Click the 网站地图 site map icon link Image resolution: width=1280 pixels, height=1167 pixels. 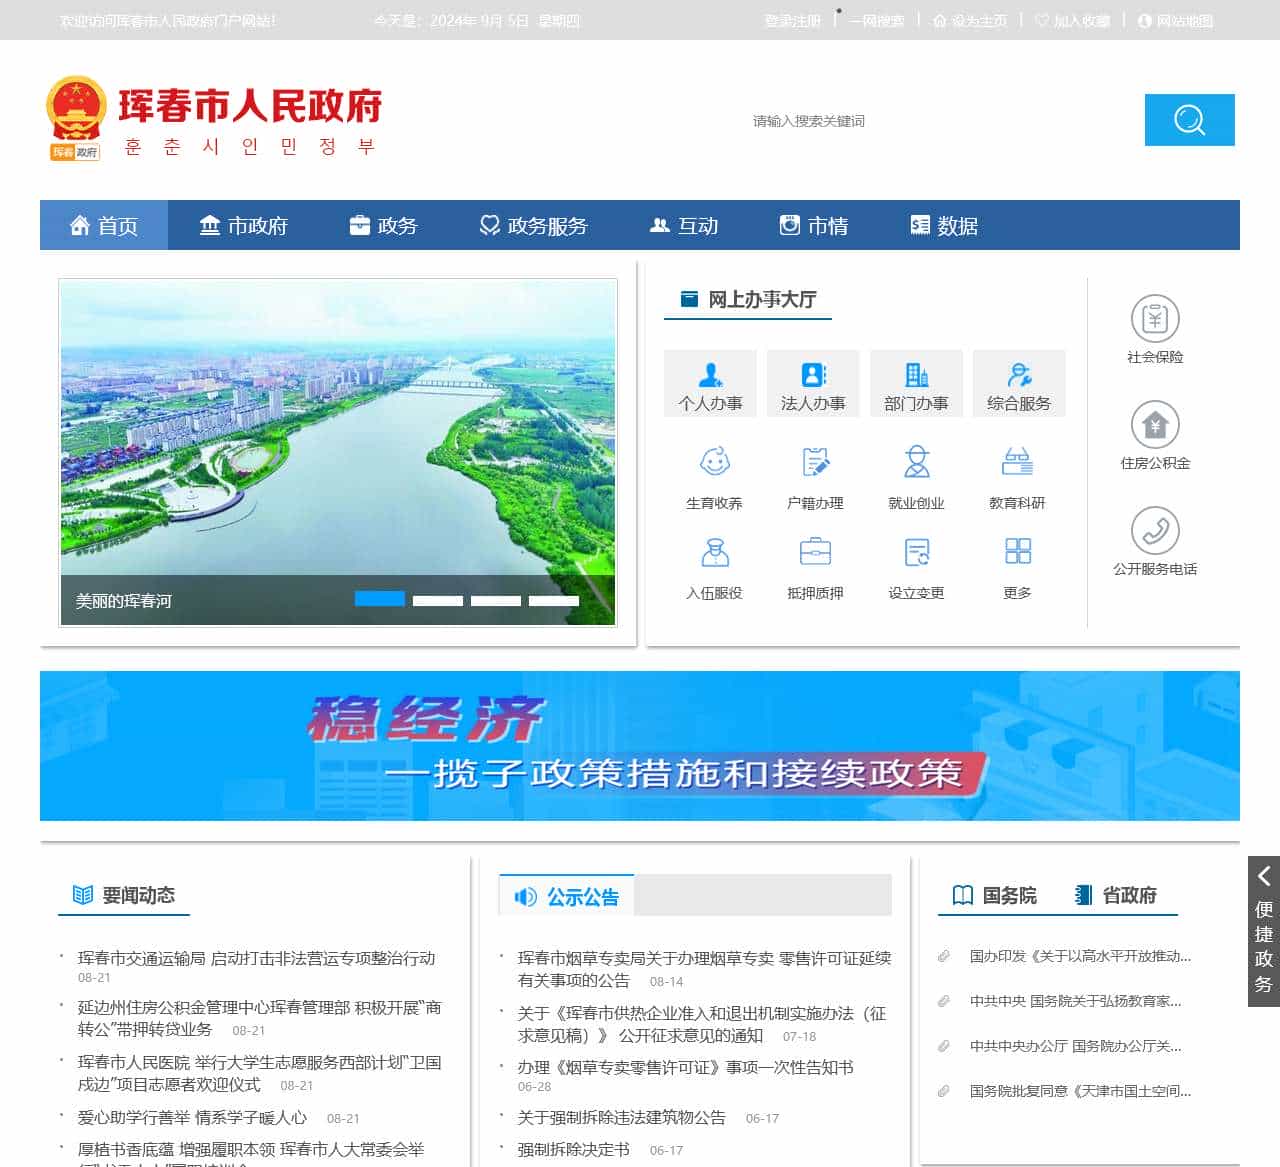point(1175,20)
